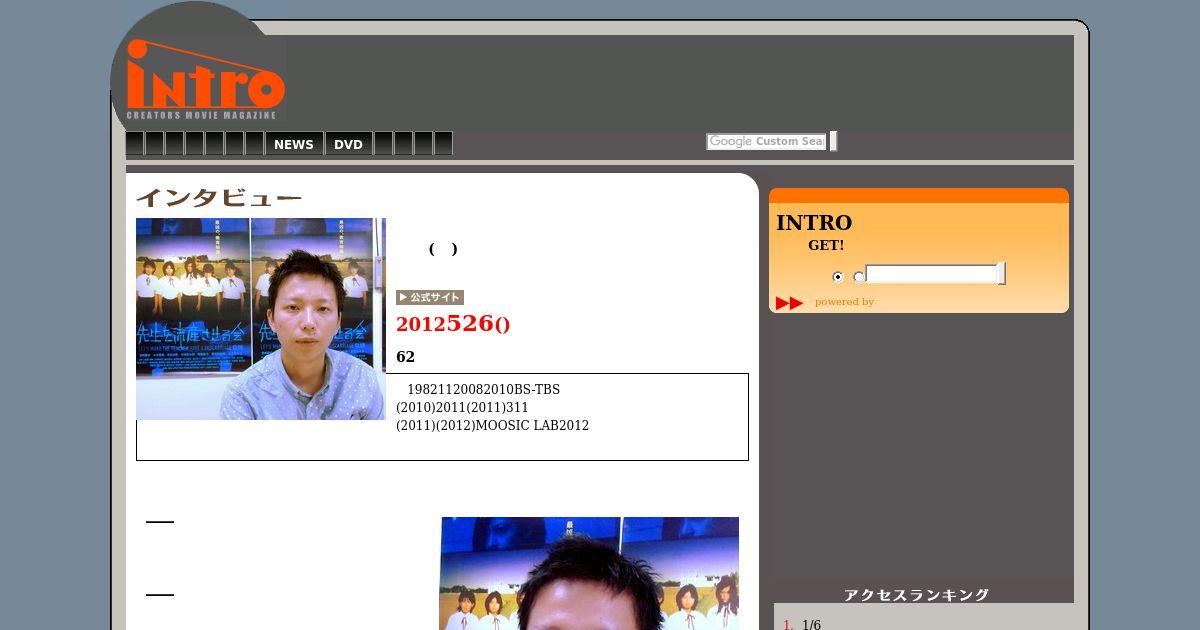
Task: Click the profile line containing '2010BS-TBS'
Action: pos(483,390)
